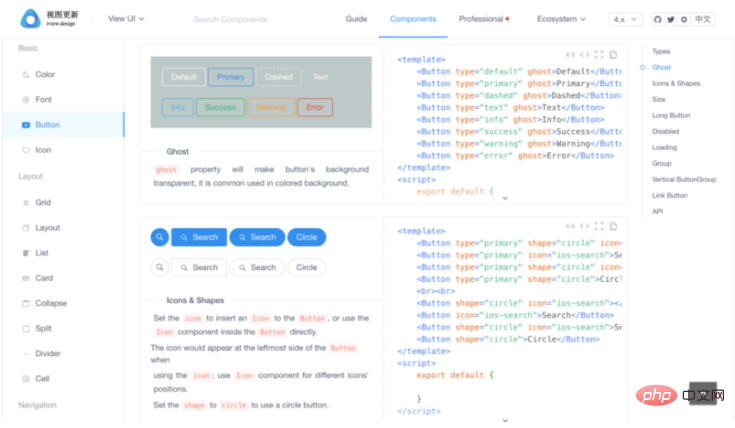Click the ghost Success button

click(x=220, y=107)
